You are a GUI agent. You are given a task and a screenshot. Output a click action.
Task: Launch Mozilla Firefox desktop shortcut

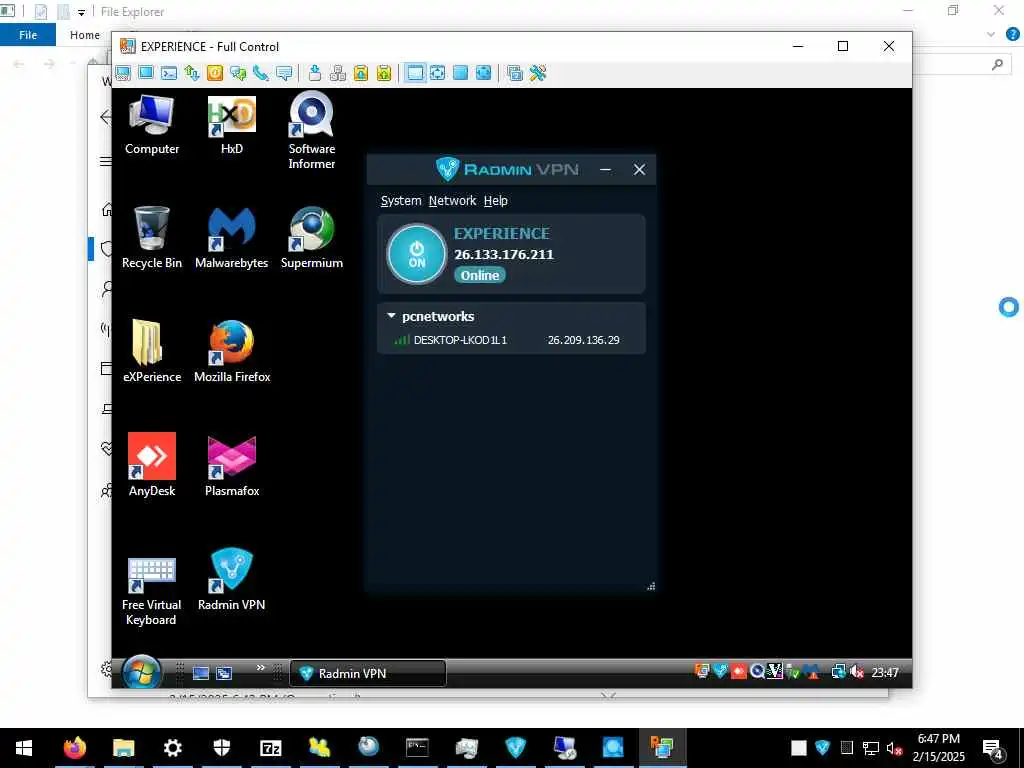pyautogui.click(x=232, y=351)
